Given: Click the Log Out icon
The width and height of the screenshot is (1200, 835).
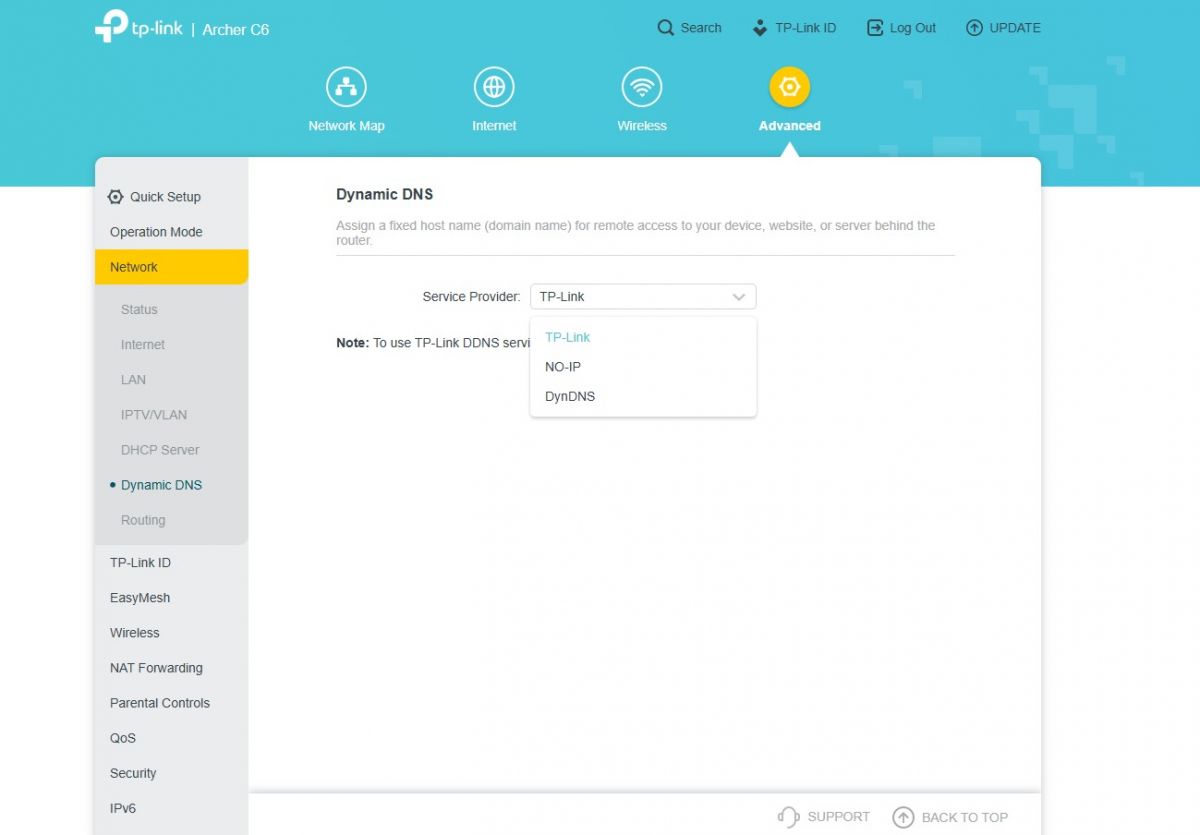Looking at the screenshot, I should 875,28.
